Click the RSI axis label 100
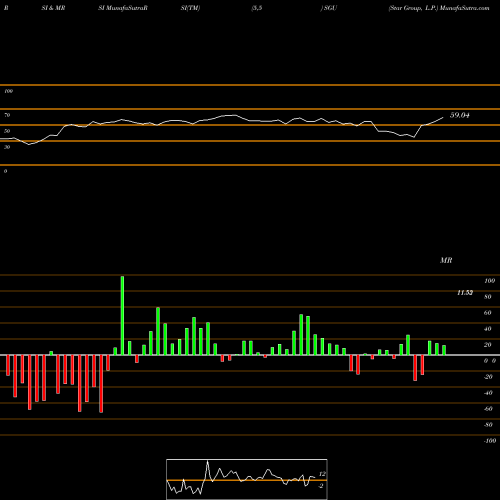Viewport: 500px width, 500px height. [x=8, y=91]
